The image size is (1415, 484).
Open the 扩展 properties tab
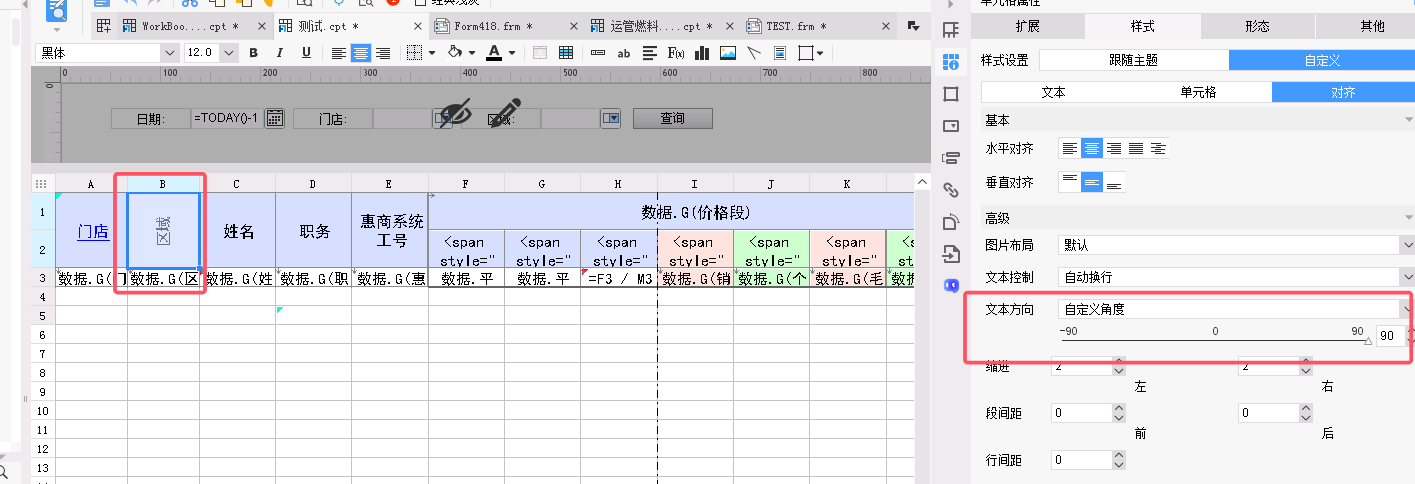[x=1027, y=26]
